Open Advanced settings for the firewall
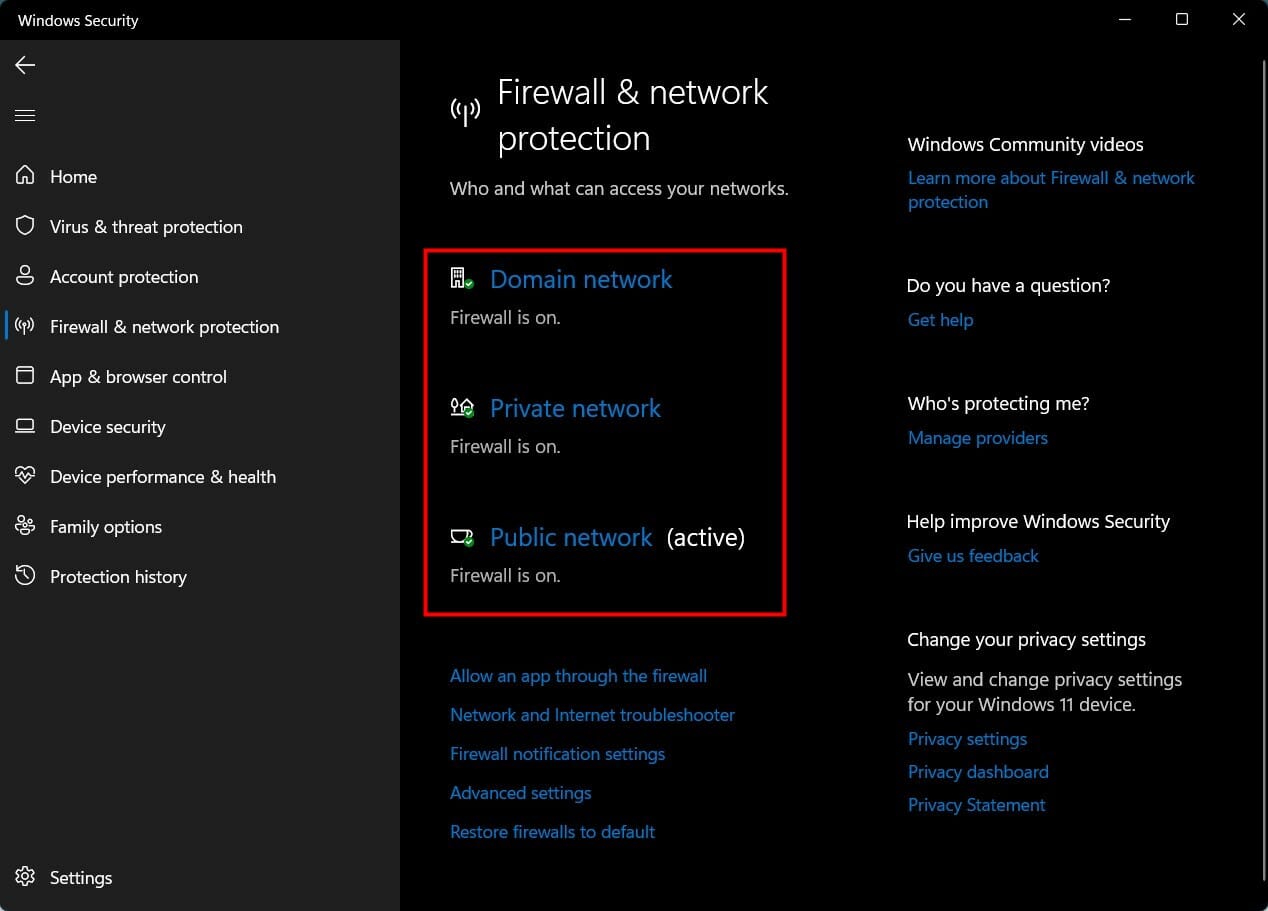The width and height of the screenshot is (1268, 911). click(x=520, y=792)
